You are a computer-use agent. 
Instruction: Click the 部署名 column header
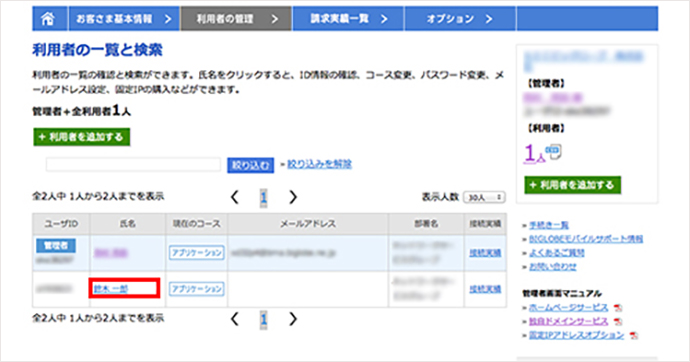426,224
